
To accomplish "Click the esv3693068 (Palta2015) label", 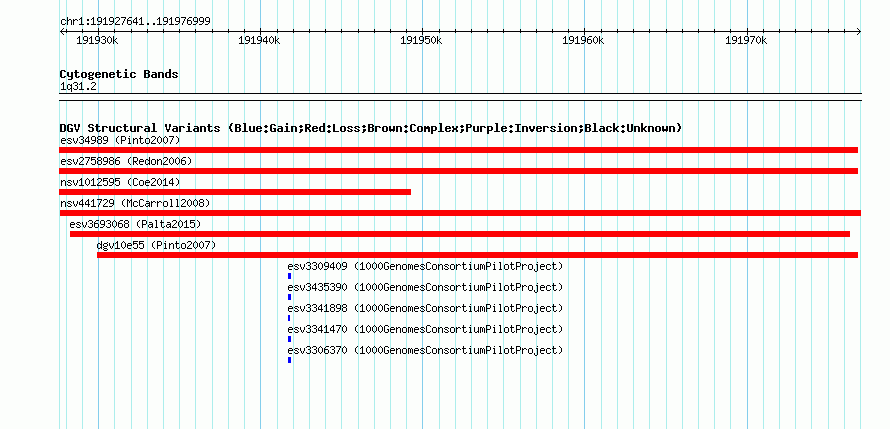I will (x=135, y=224).
